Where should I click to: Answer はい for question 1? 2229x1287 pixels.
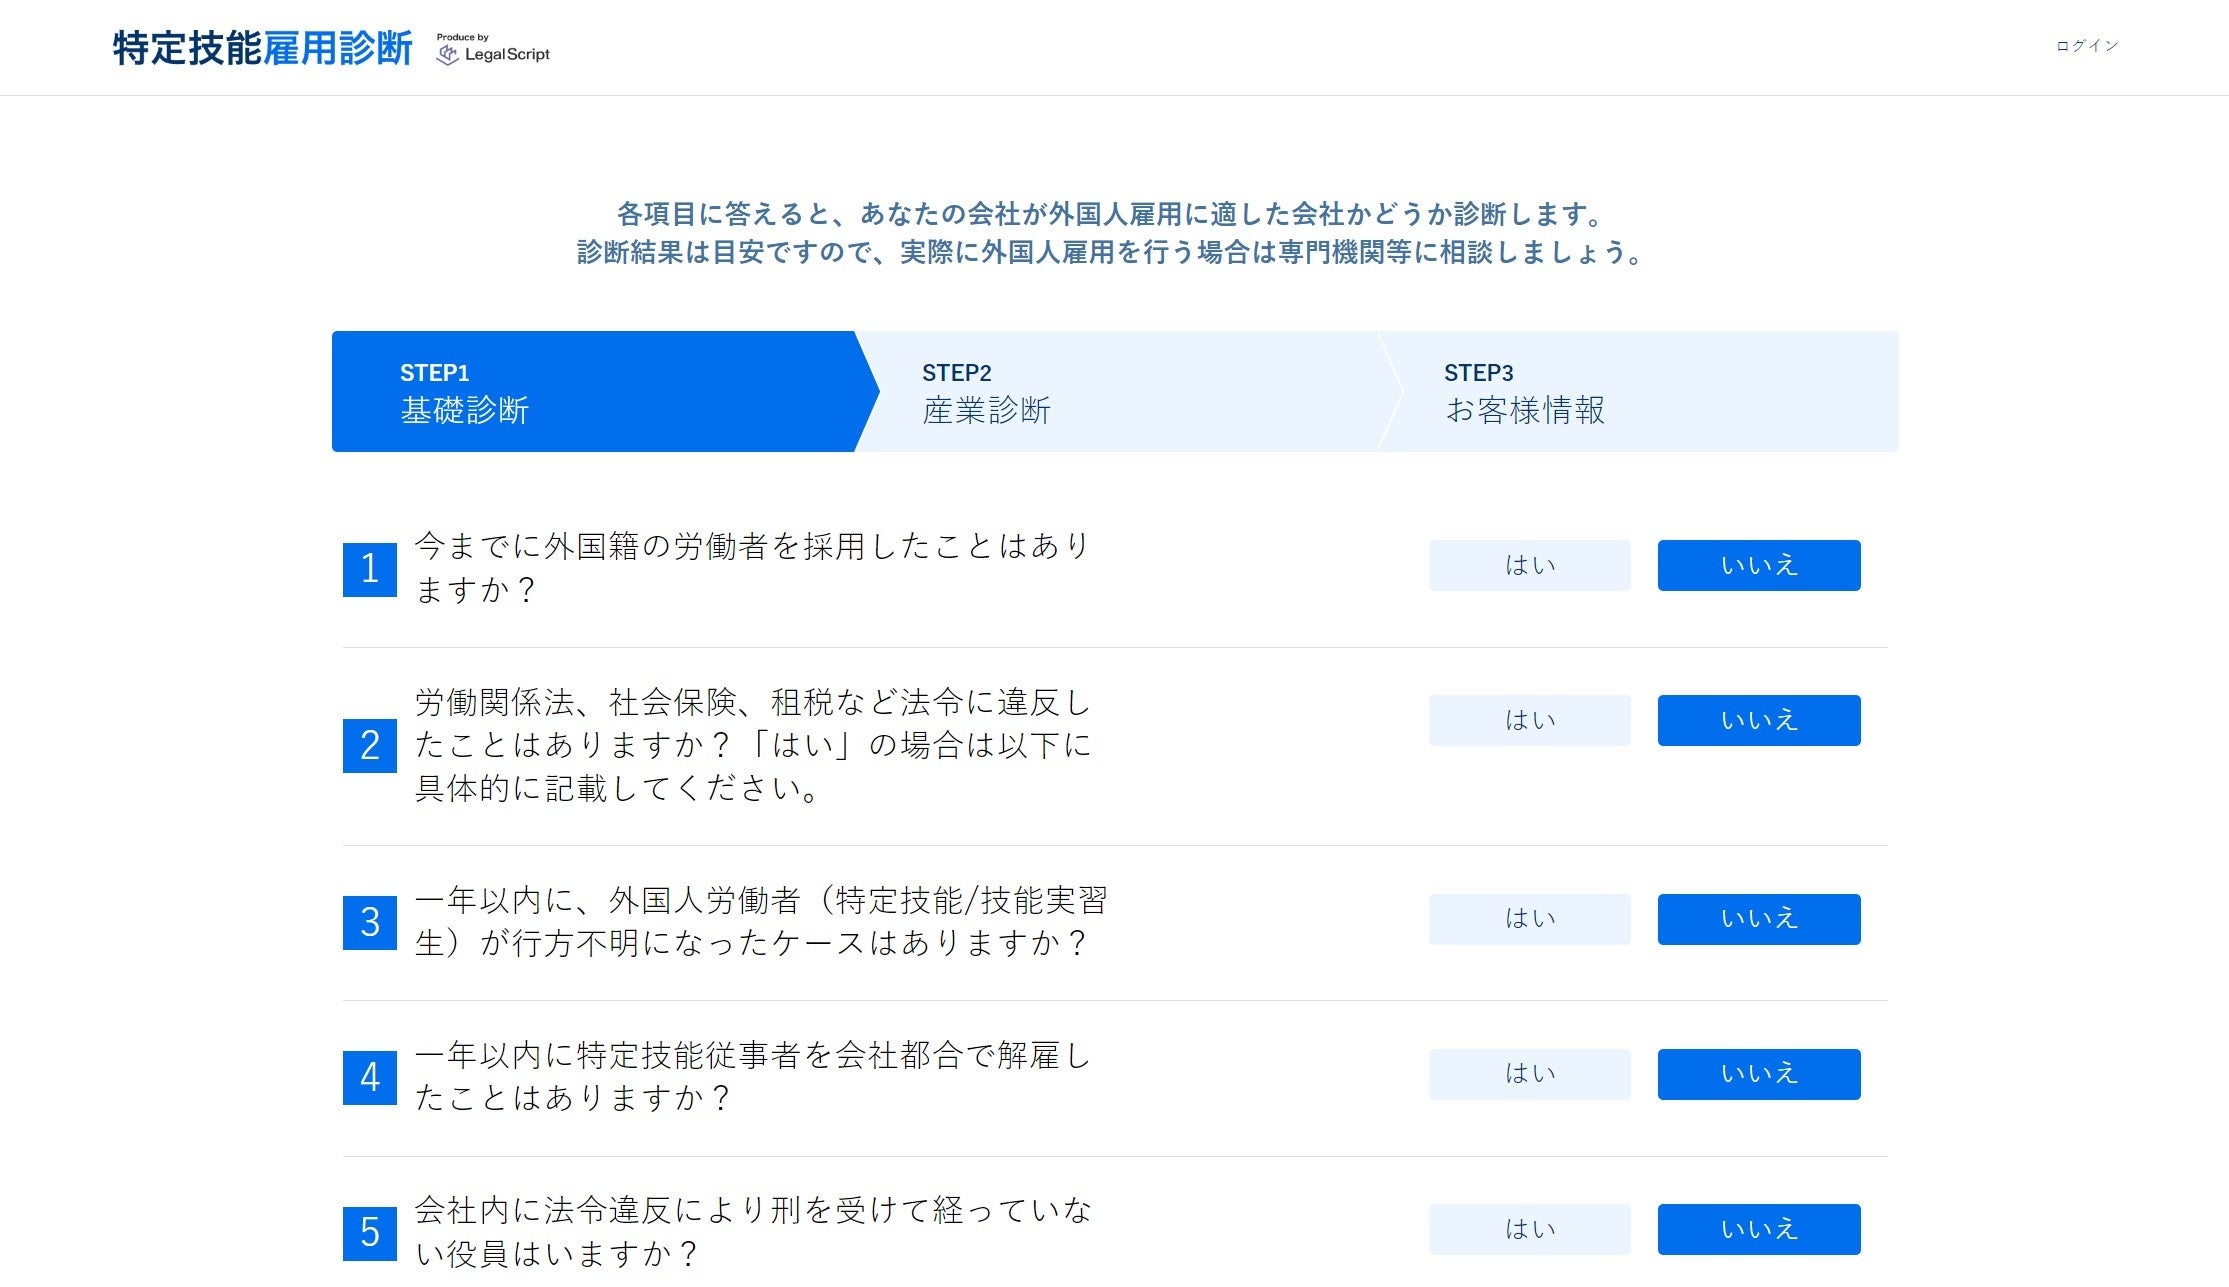[x=1529, y=566]
